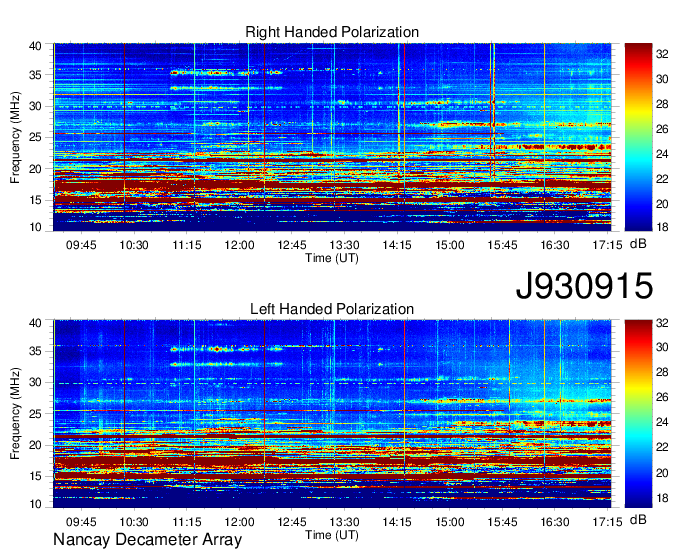This screenshot has width=680, height=552.
Task: Click the 14:15 time tick of upper plot
Action: coord(397,245)
